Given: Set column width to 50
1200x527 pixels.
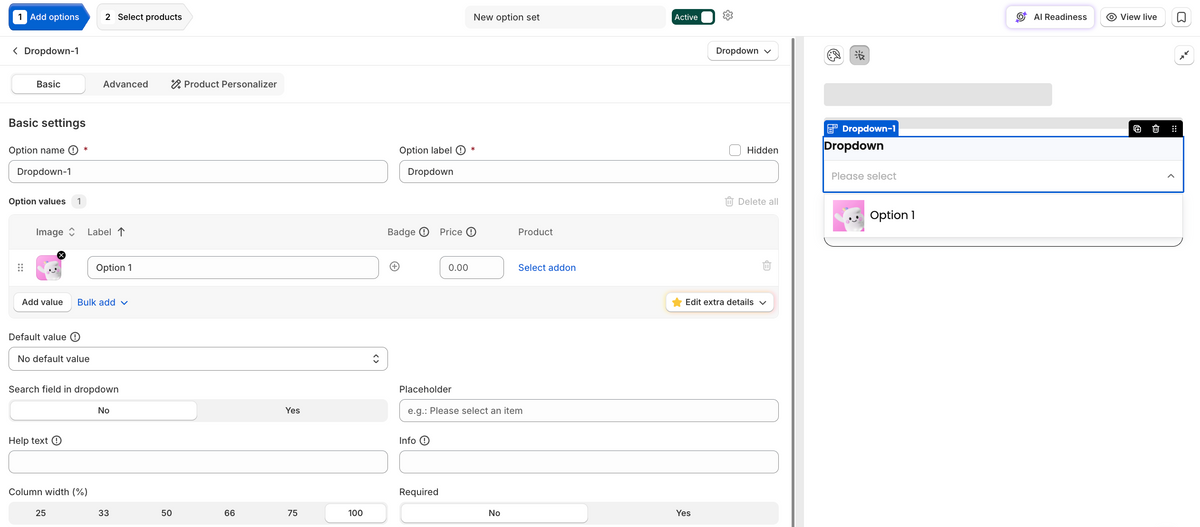Looking at the screenshot, I should (x=167, y=513).
